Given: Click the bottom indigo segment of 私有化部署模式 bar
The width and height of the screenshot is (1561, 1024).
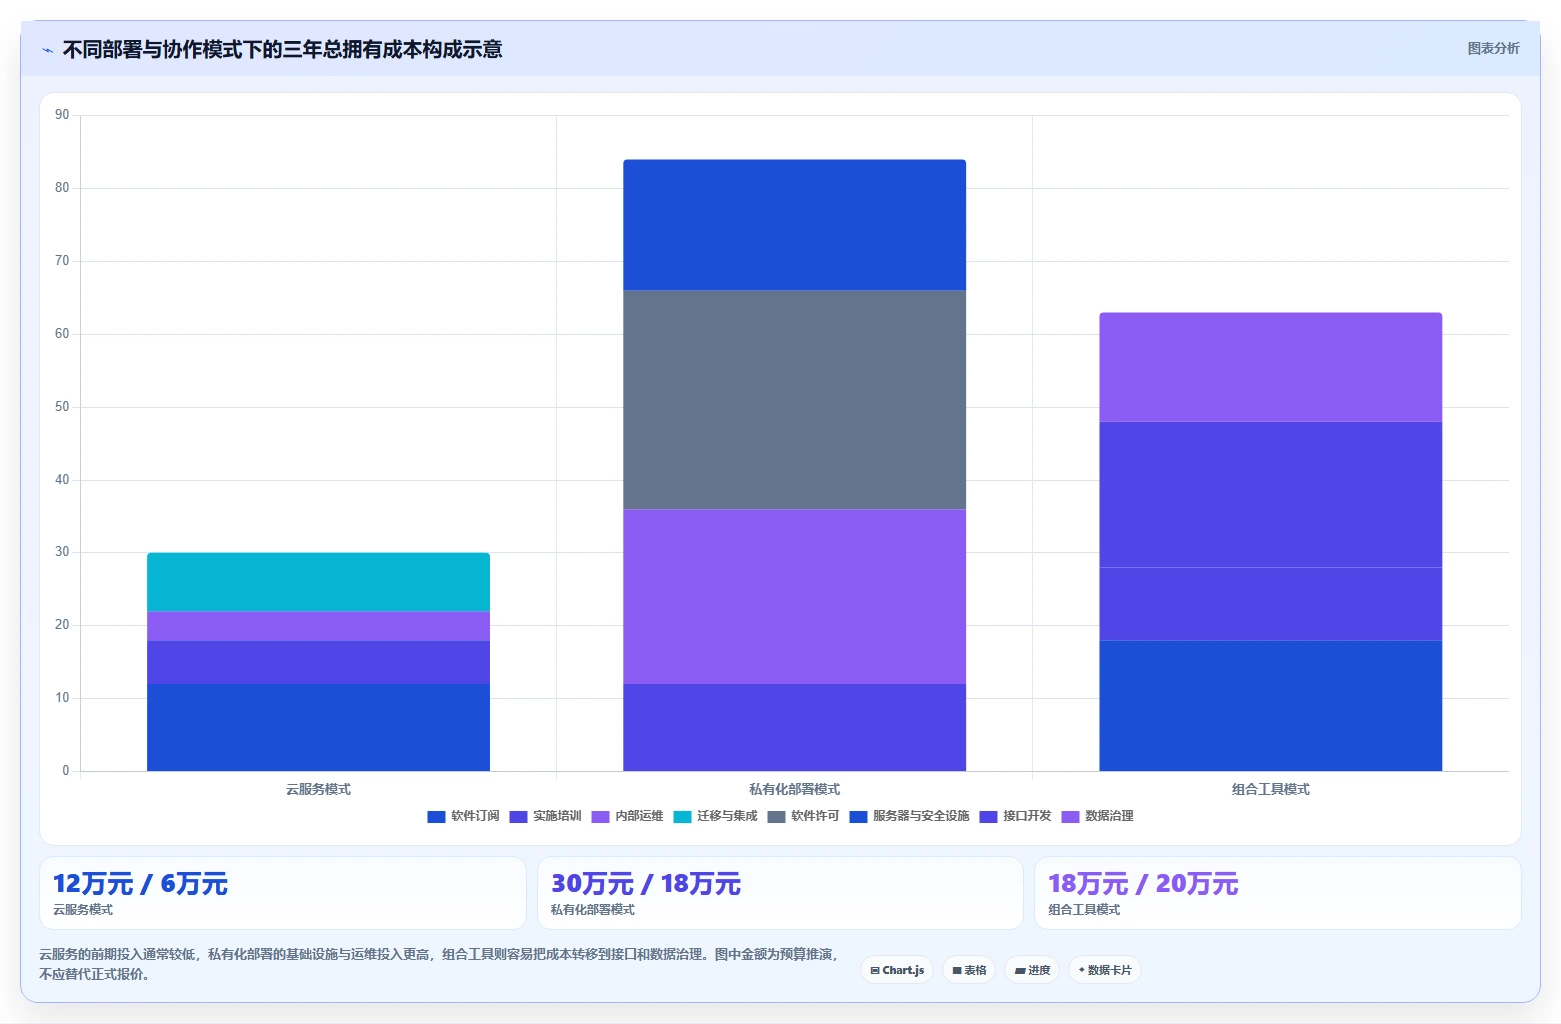Looking at the screenshot, I should tap(794, 727).
